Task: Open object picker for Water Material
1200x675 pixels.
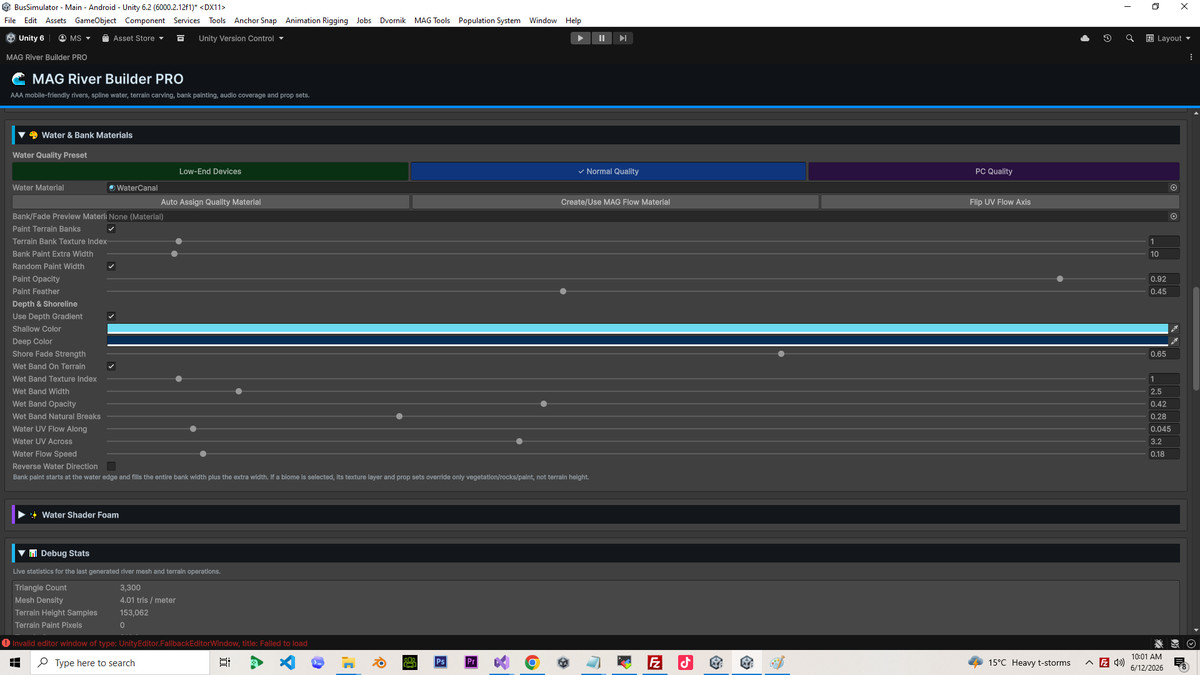Action: tap(1173, 187)
